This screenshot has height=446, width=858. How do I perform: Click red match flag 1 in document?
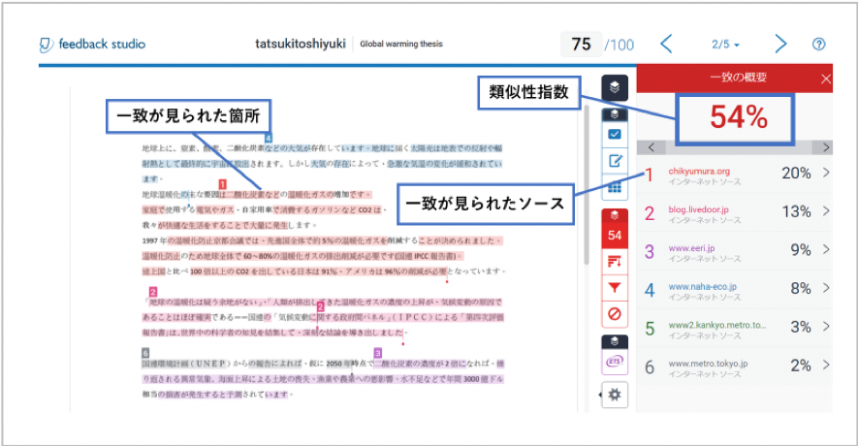[223, 185]
